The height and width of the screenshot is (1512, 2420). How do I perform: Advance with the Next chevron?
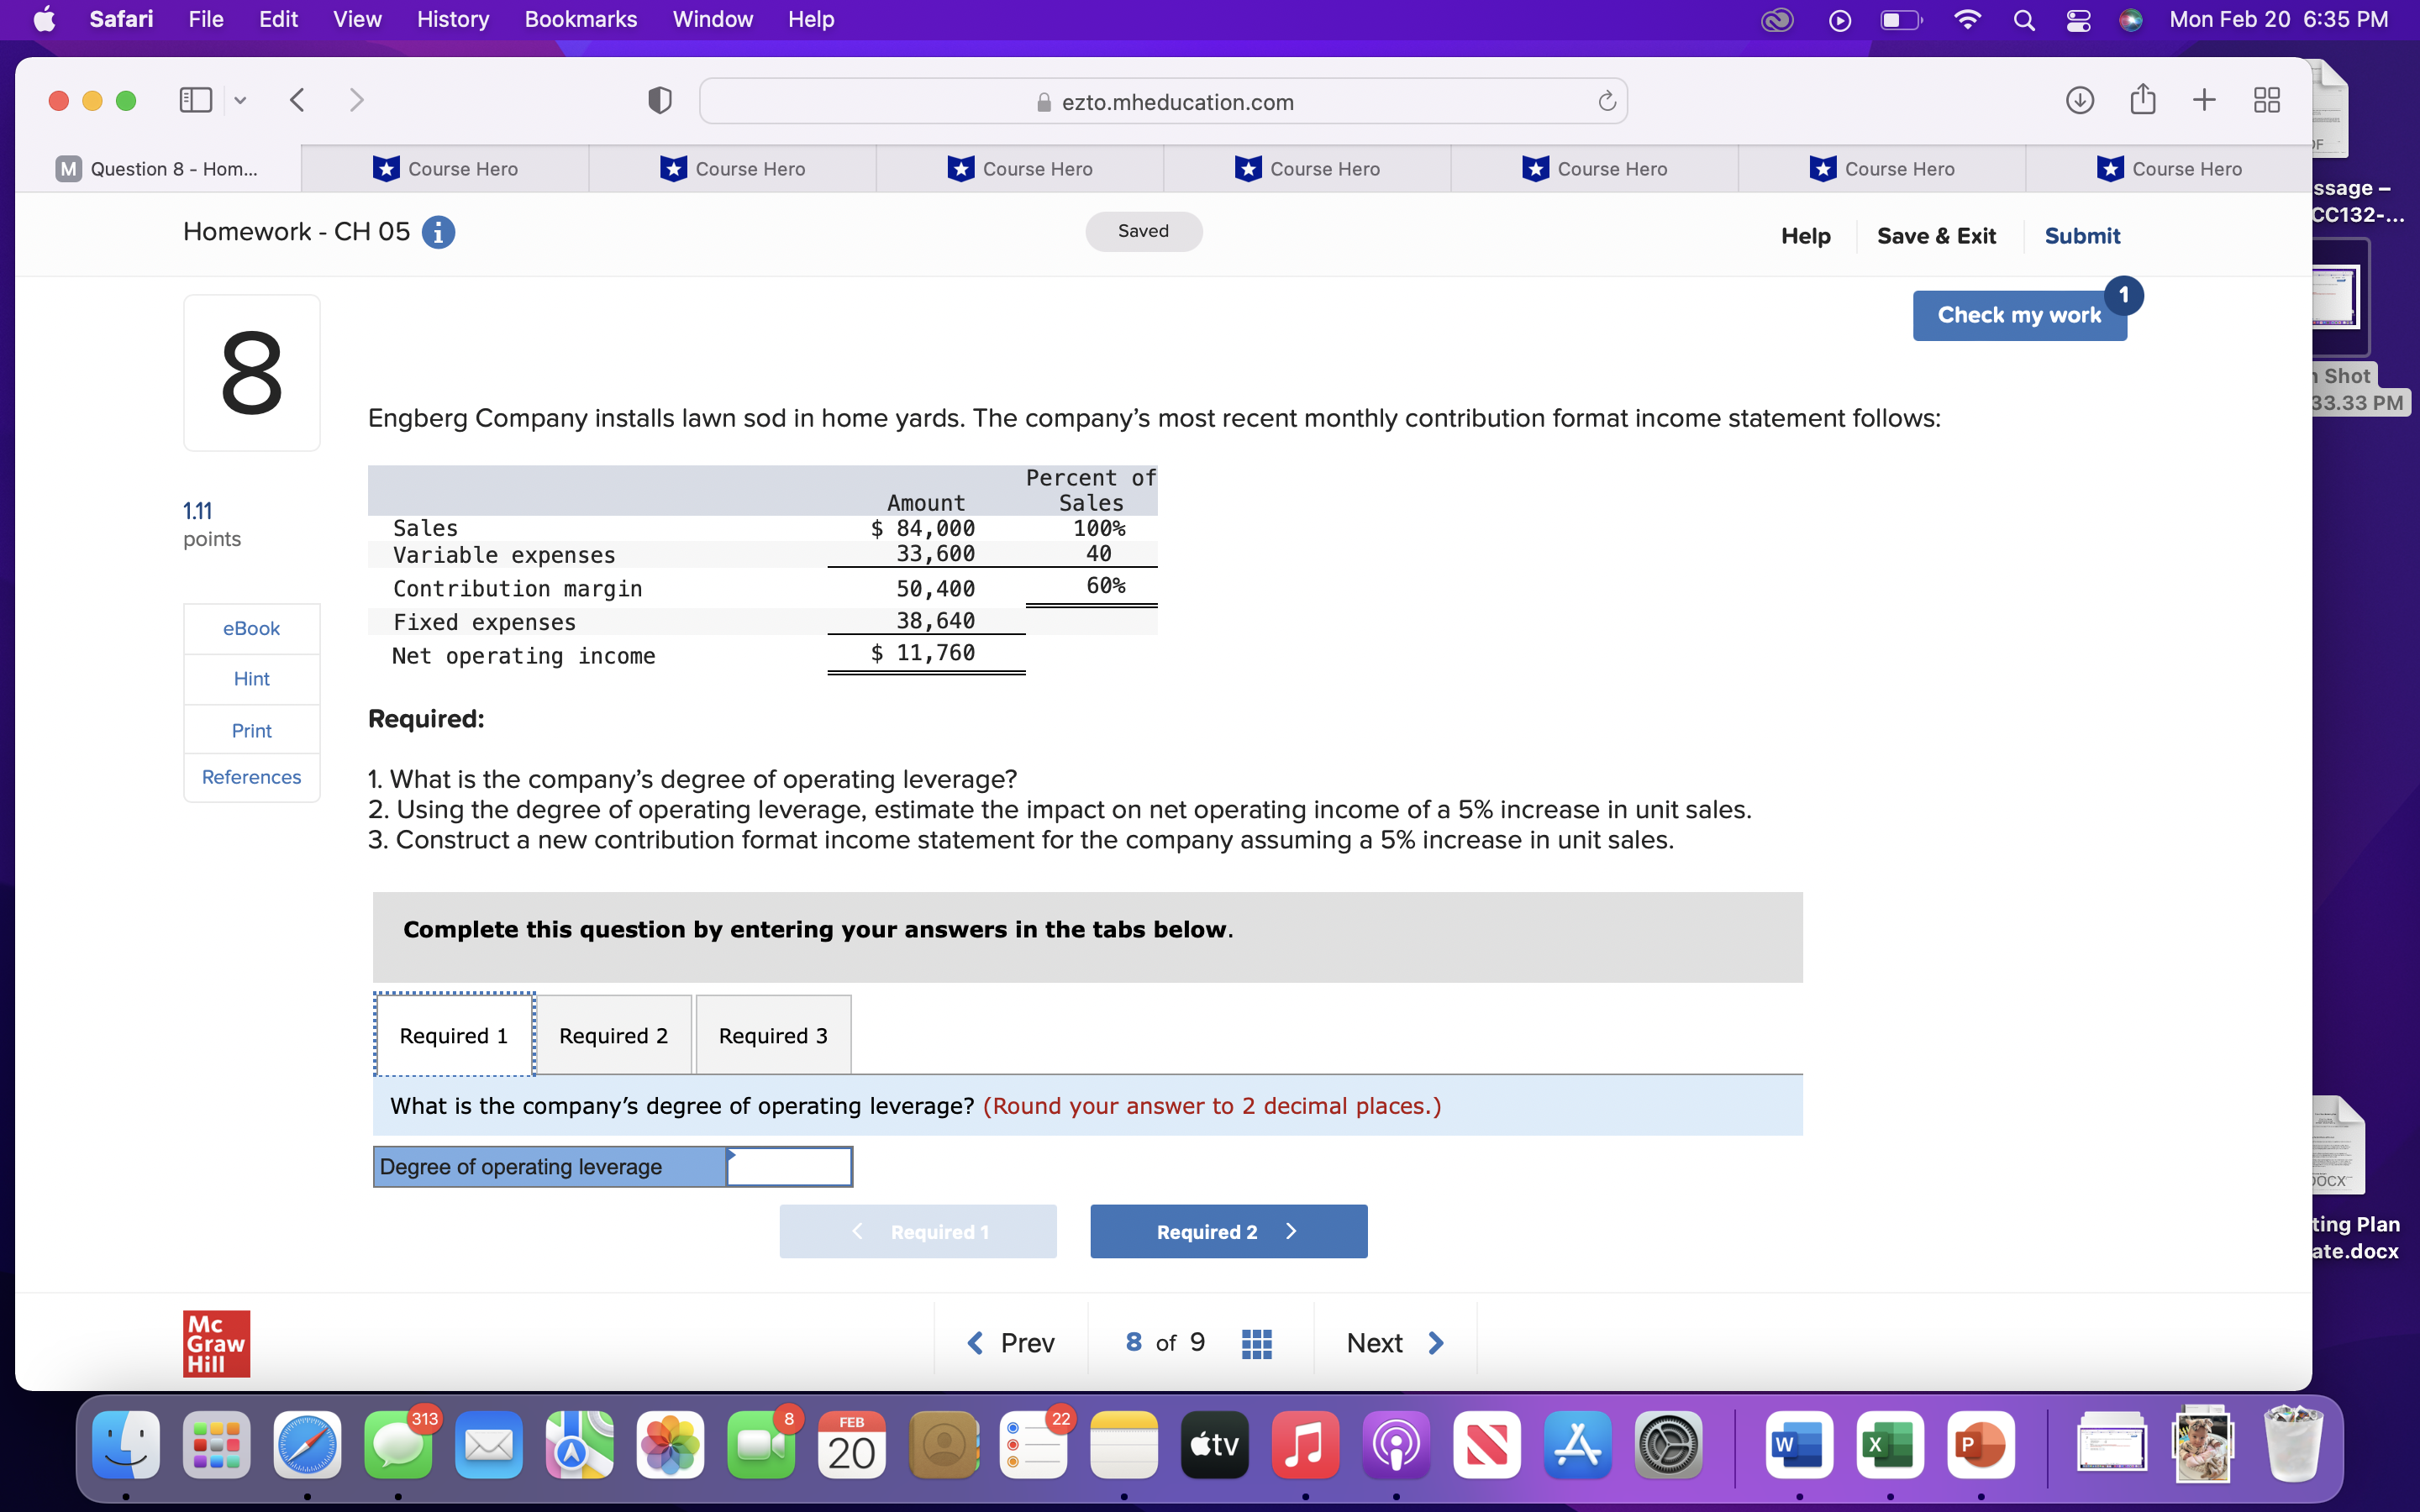click(1437, 1342)
